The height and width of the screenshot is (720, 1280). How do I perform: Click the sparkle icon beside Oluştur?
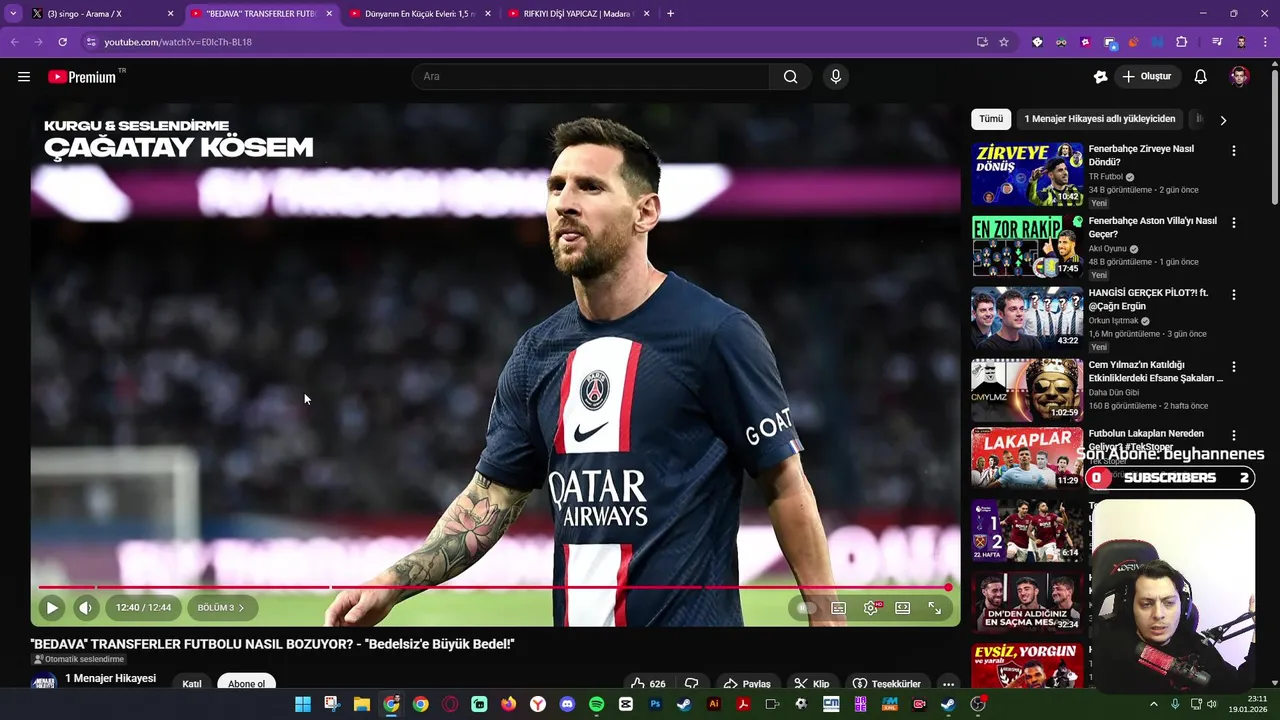point(1100,76)
